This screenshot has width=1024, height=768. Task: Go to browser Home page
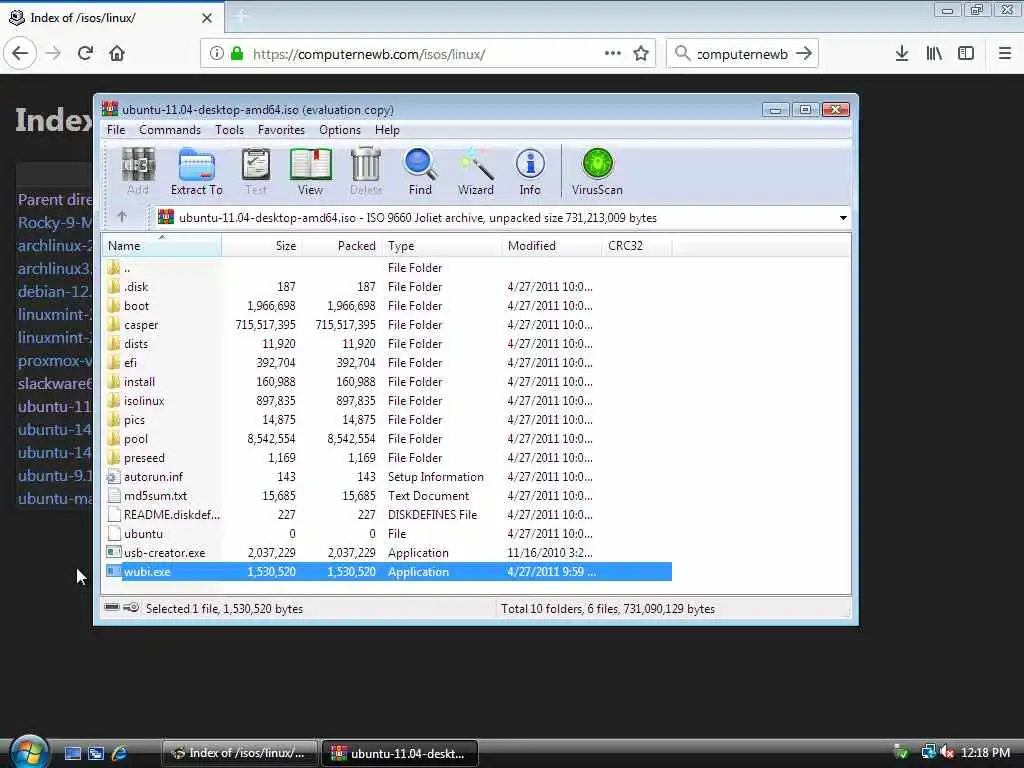tap(117, 54)
